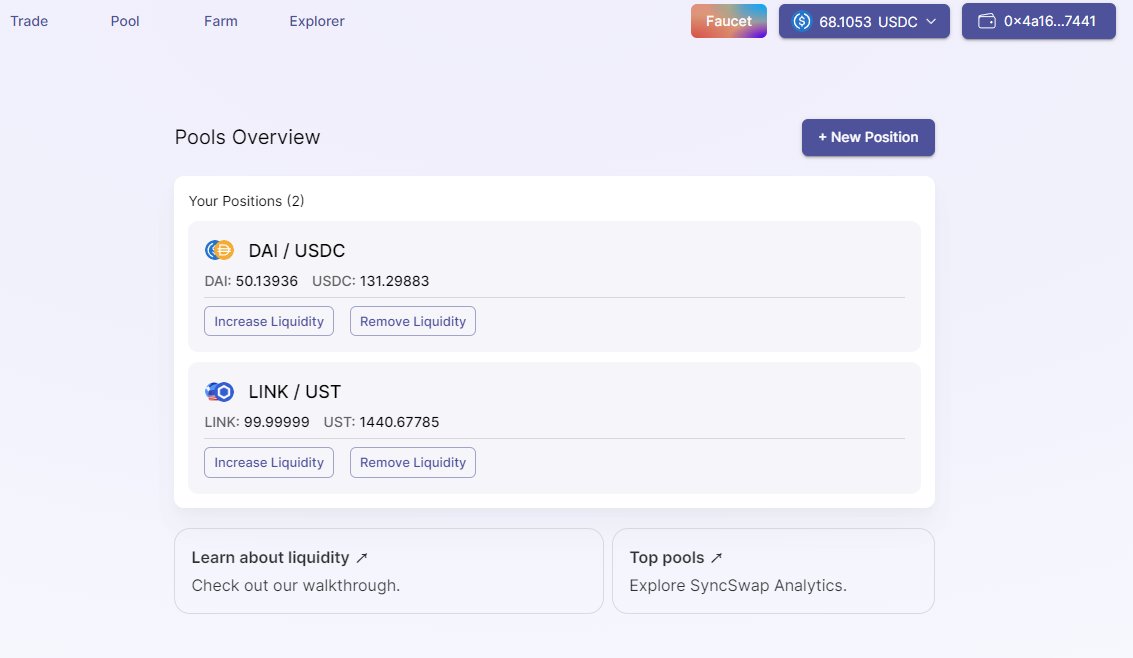The width and height of the screenshot is (1133, 658).
Task: Click the Your Positions (2) label
Action: [x=246, y=201]
